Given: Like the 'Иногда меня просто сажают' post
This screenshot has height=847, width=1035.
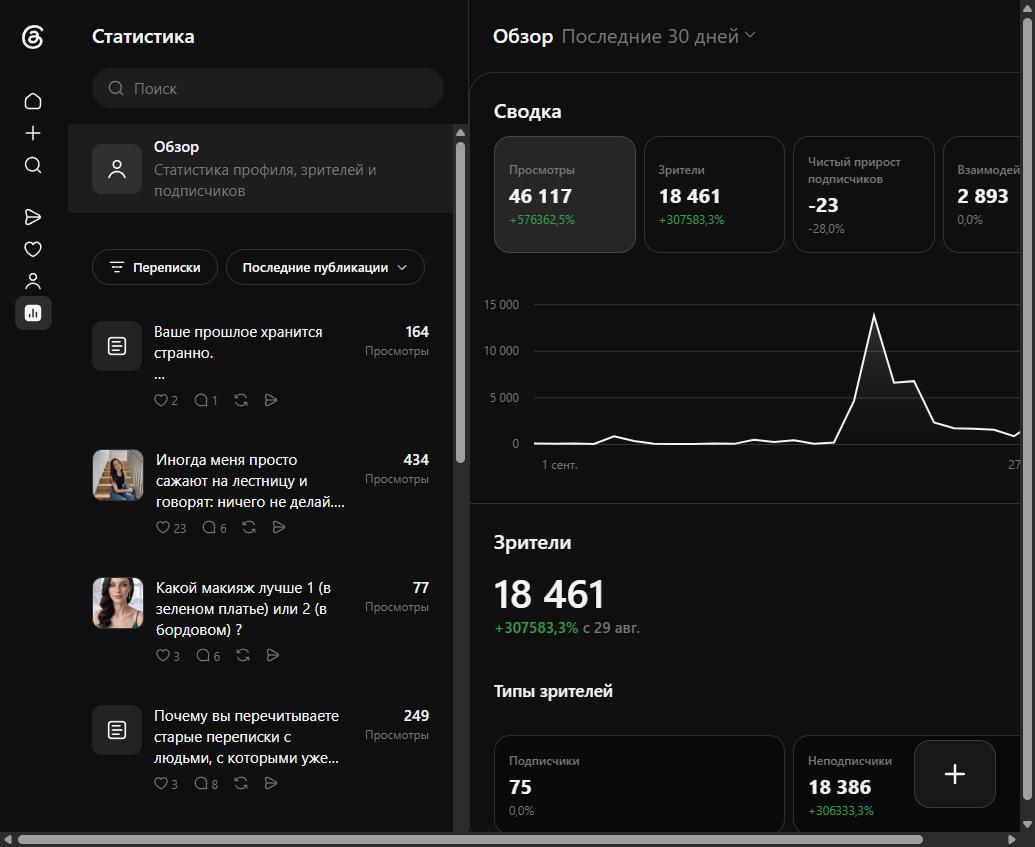Looking at the screenshot, I should (x=162, y=527).
